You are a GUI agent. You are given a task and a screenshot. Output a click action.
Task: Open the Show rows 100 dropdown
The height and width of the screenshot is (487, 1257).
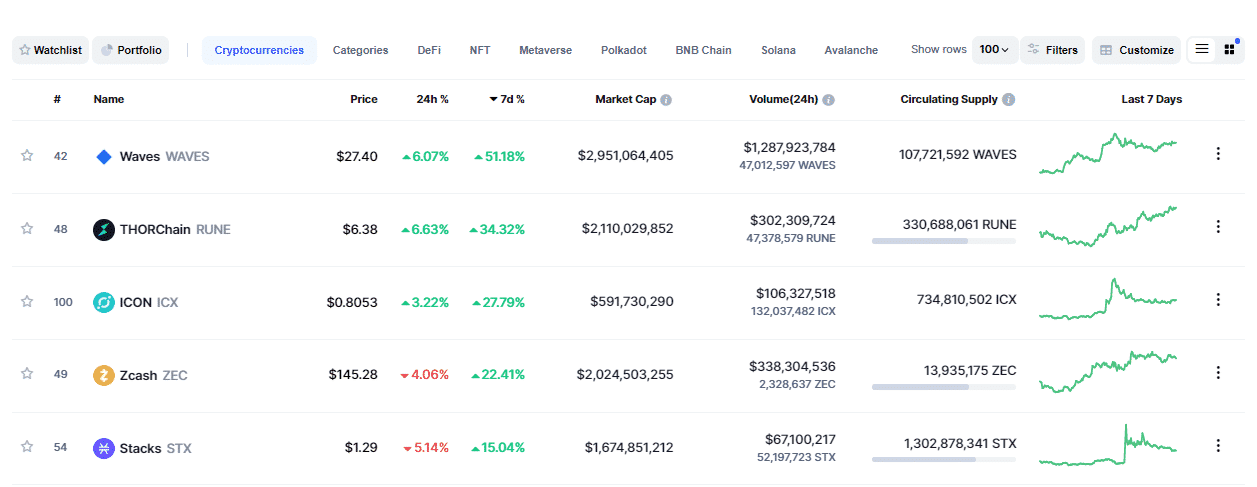tap(994, 50)
